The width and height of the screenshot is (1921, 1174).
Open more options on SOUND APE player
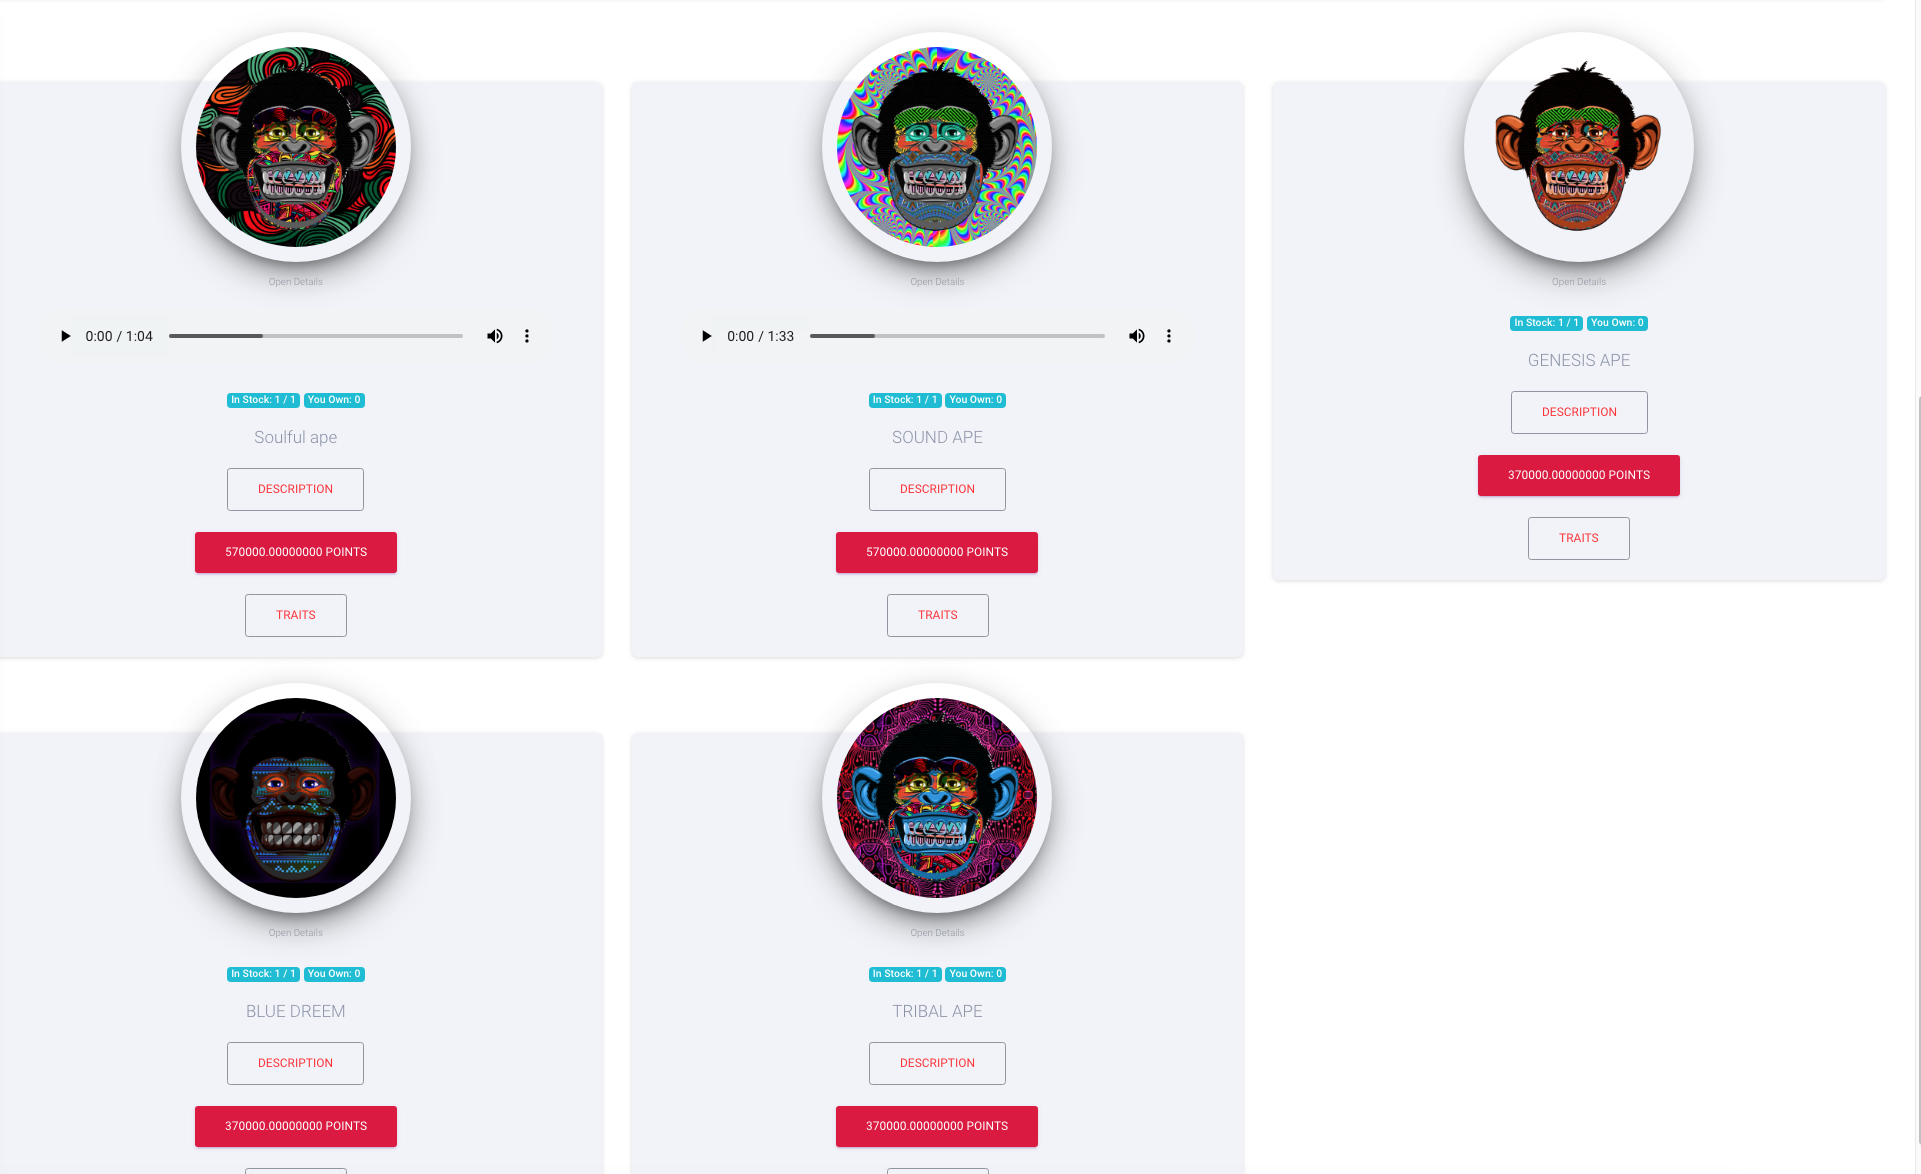pos(1169,336)
